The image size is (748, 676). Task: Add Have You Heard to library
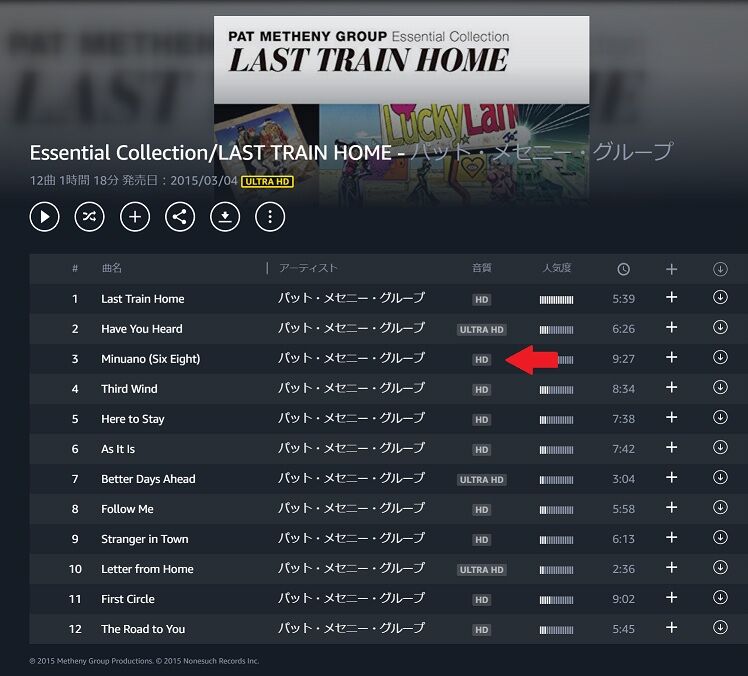pos(671,327)
